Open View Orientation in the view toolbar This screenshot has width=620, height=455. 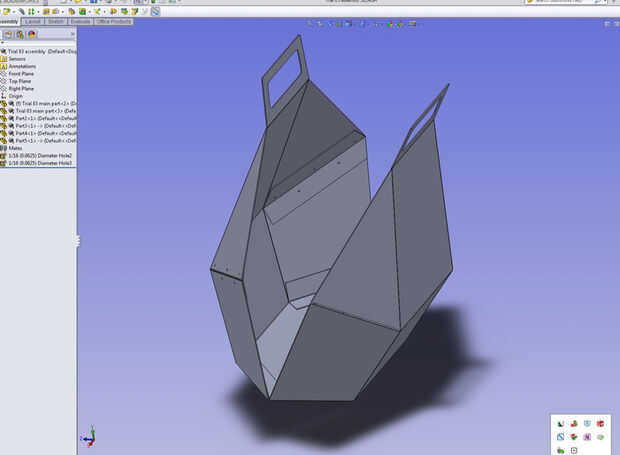pos(348,24)
